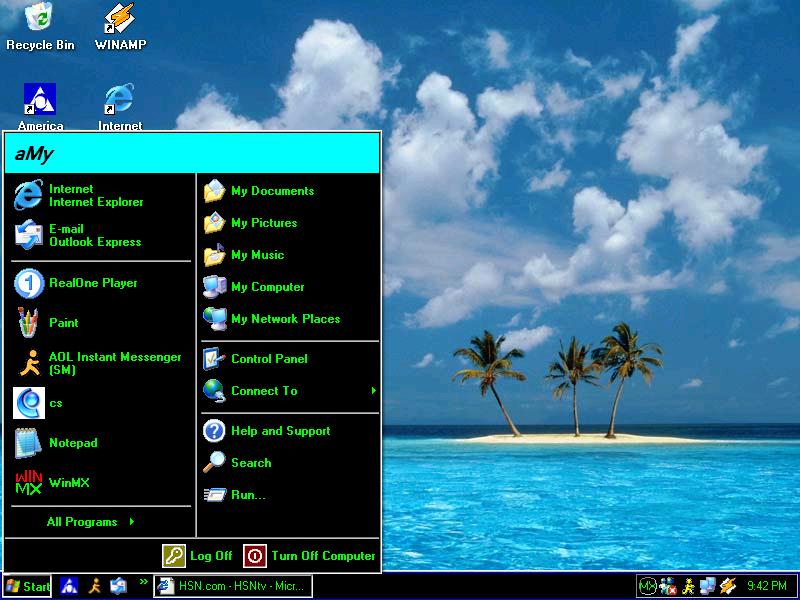The height and width of the screenshot is (600, 800).
Task: Click the Start button on taskbar
Action: click(27, 586)
